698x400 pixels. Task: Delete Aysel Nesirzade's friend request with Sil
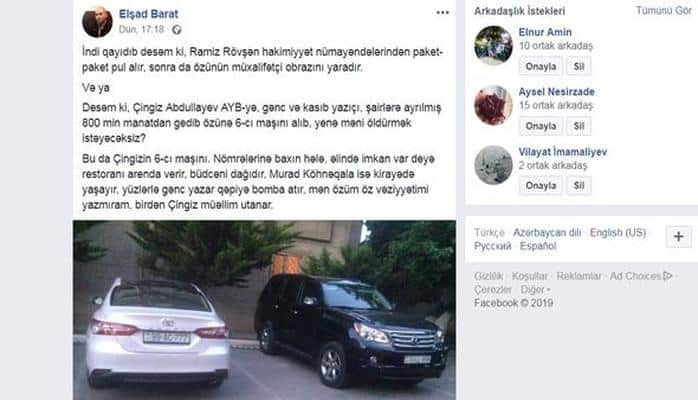point(579,126)
